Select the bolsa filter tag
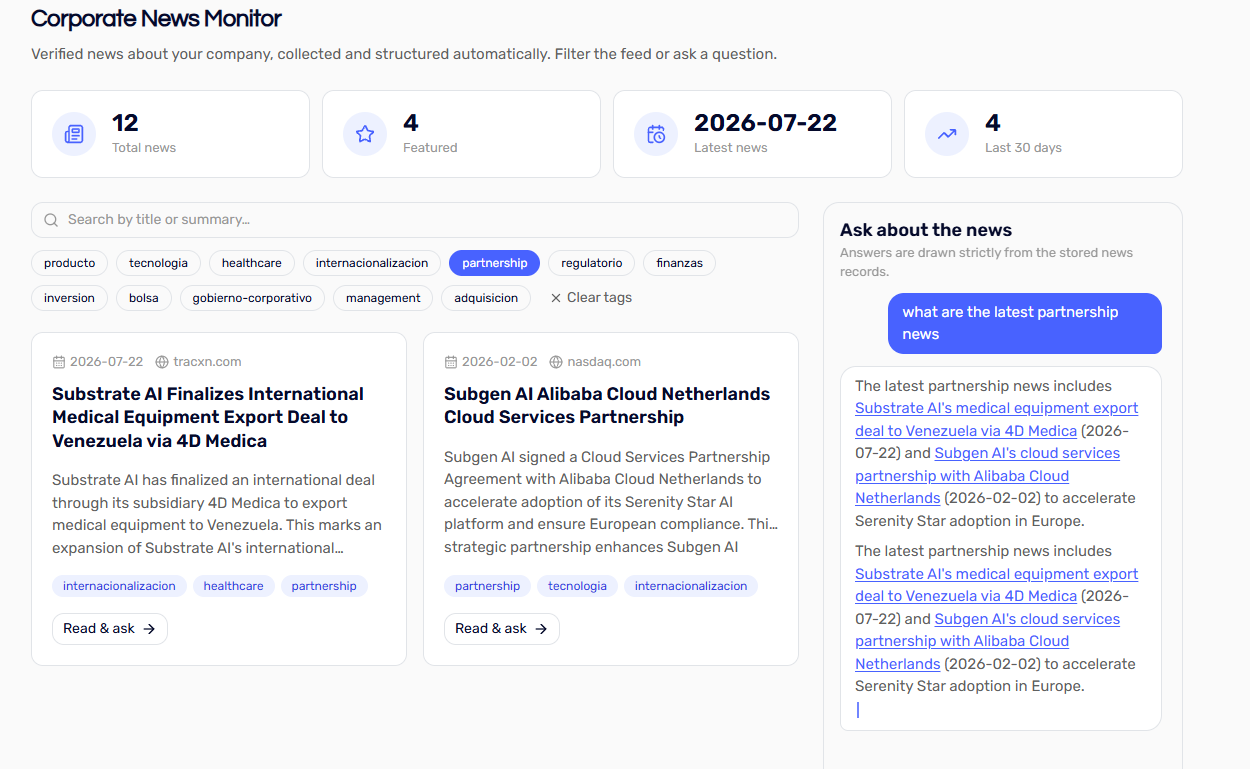1250x769 pixels. [x=144, y=298]
